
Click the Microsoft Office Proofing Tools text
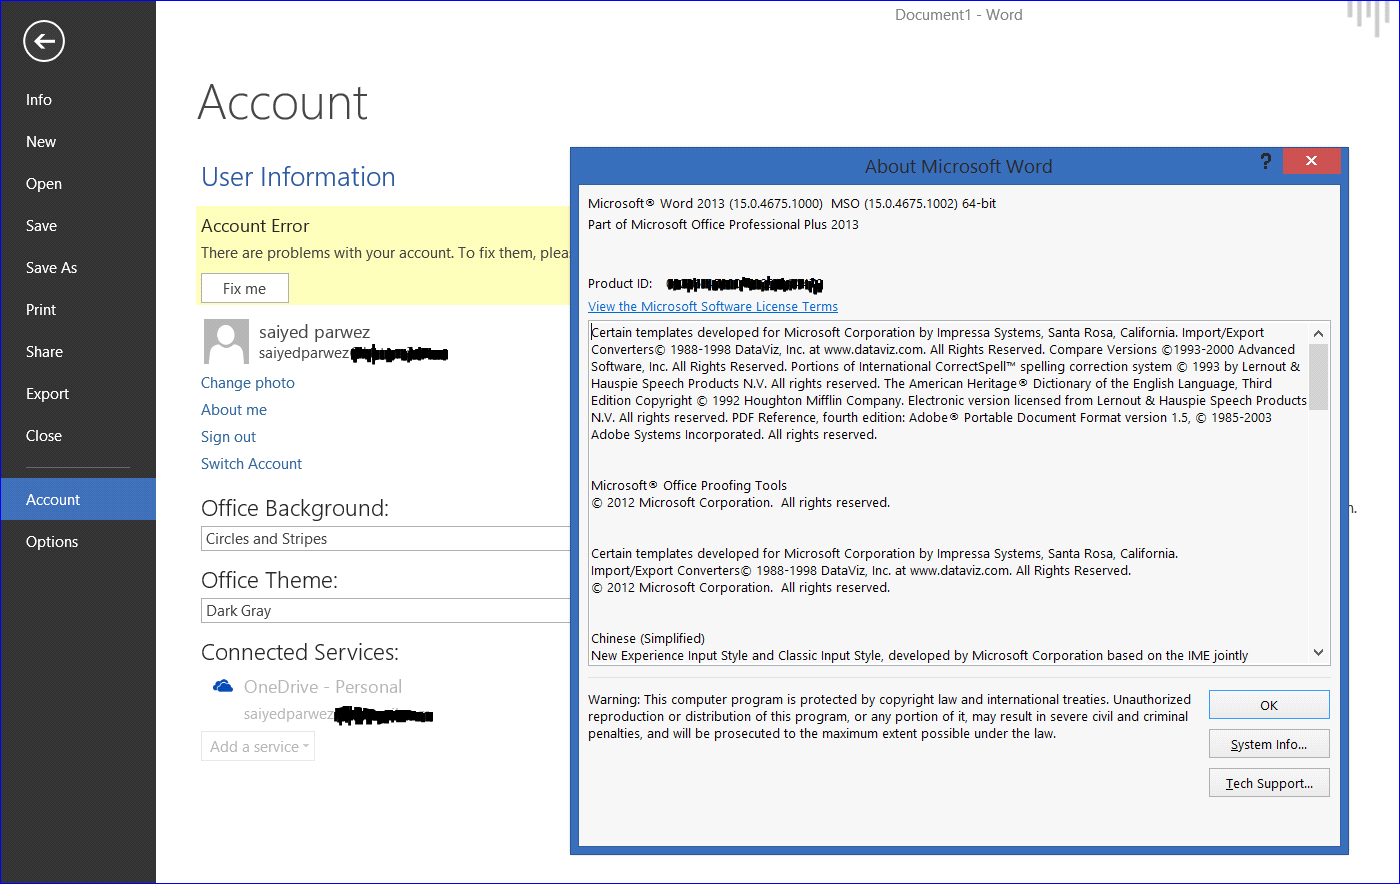689,486
